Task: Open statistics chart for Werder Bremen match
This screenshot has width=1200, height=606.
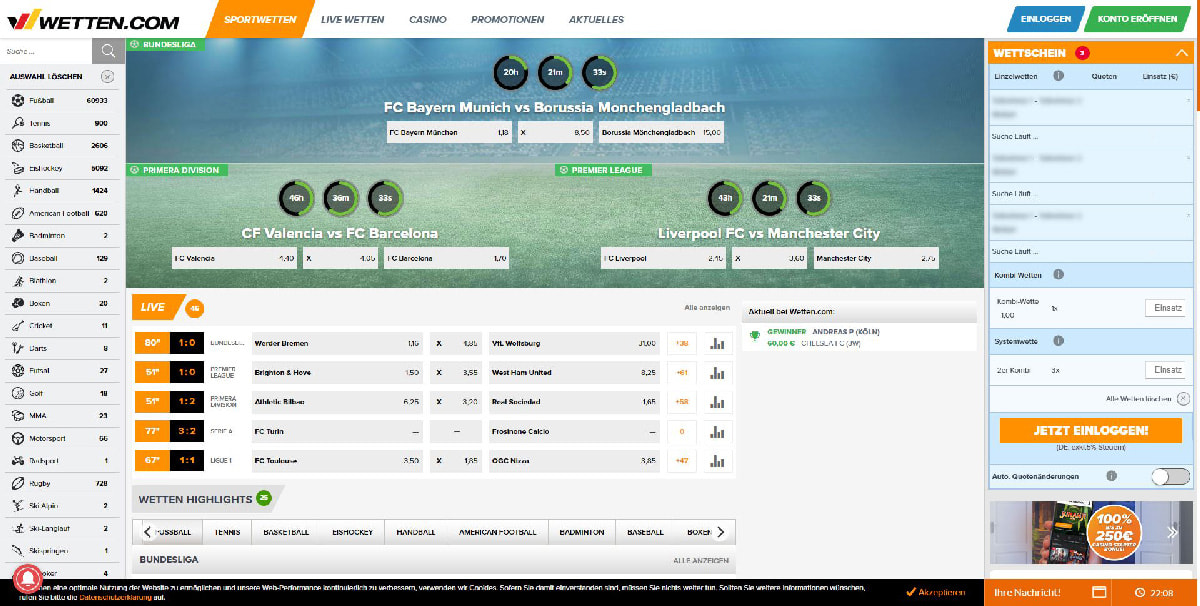Action: pos(717,343)
